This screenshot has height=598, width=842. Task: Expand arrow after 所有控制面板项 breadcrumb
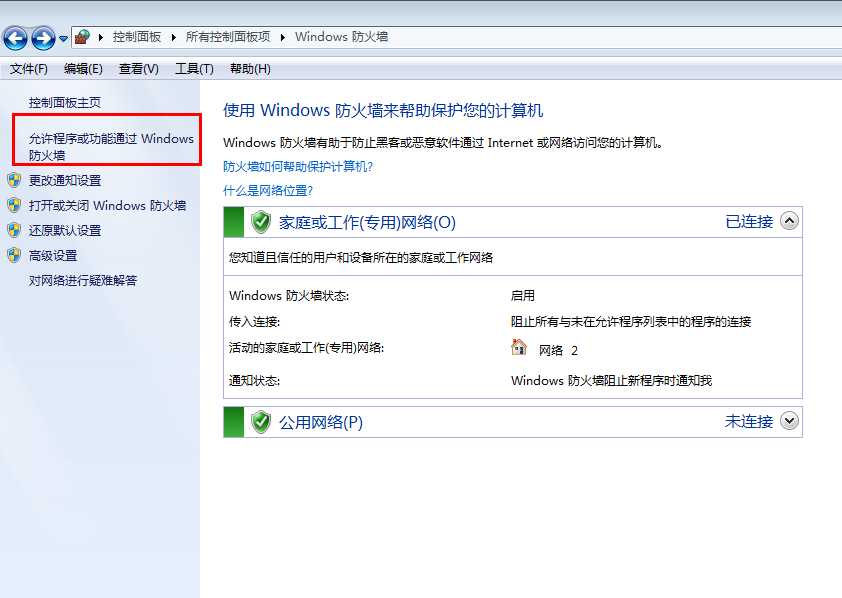[283, 37]
